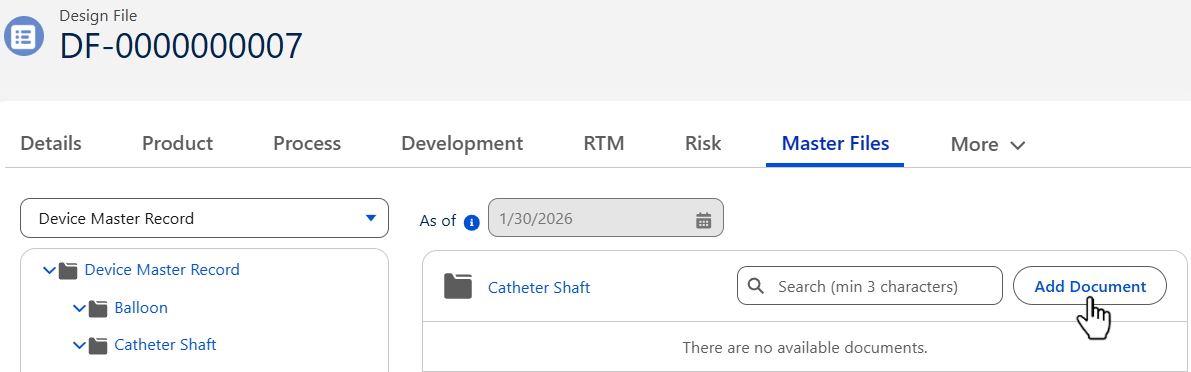Click the Balloon folder icon in tree
The image size is (1191, 372).
point(98,308)
